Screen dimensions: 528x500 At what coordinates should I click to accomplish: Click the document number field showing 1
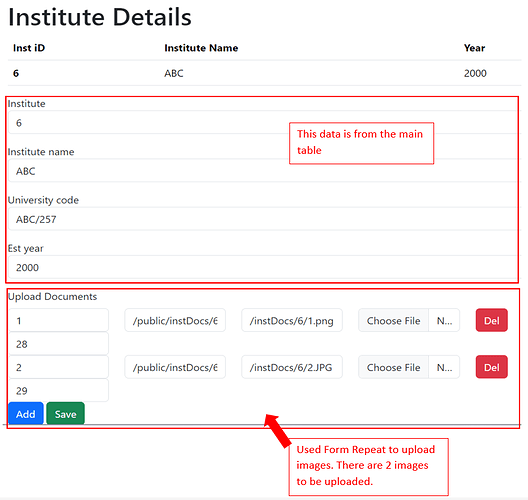[59, 320]
